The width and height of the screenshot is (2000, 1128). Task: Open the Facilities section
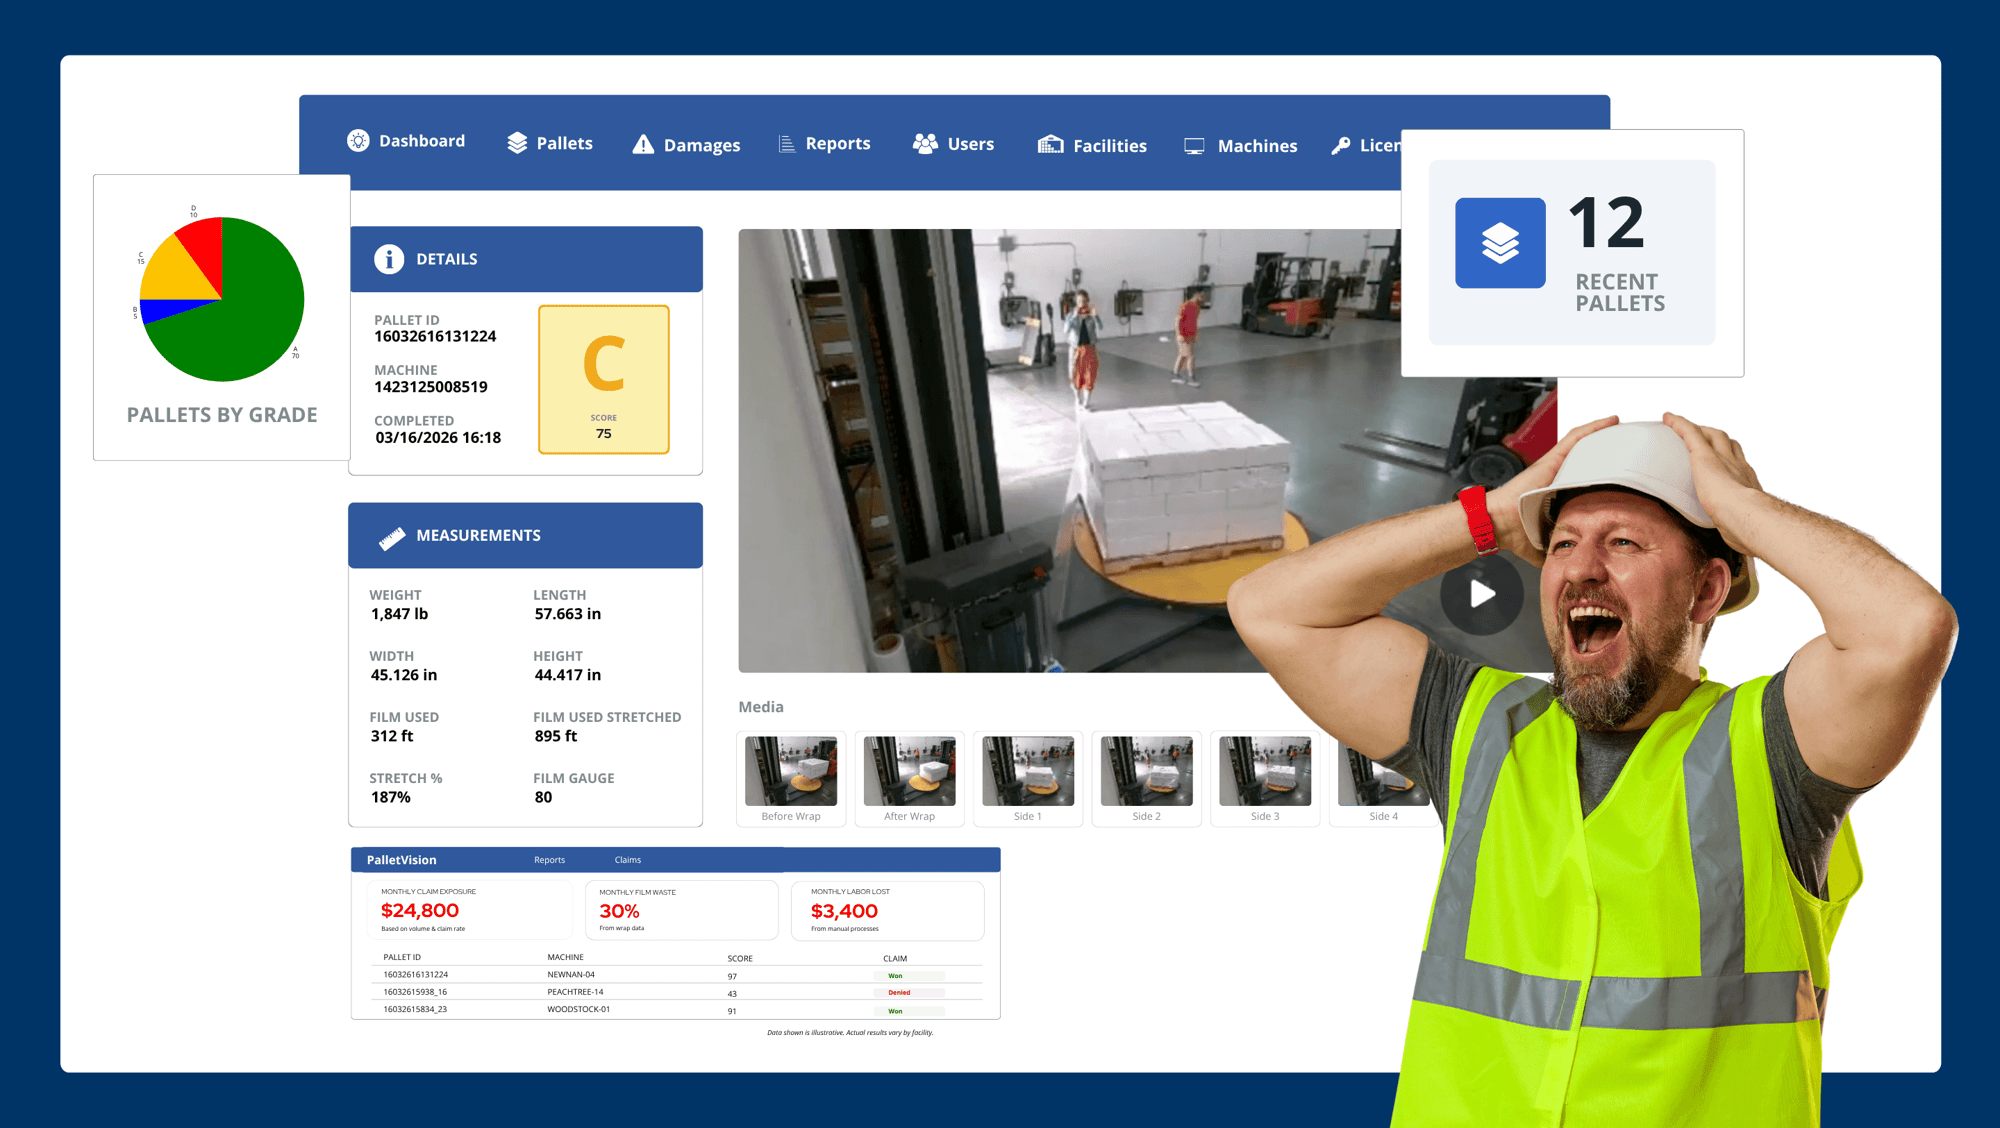point(1092,146)
